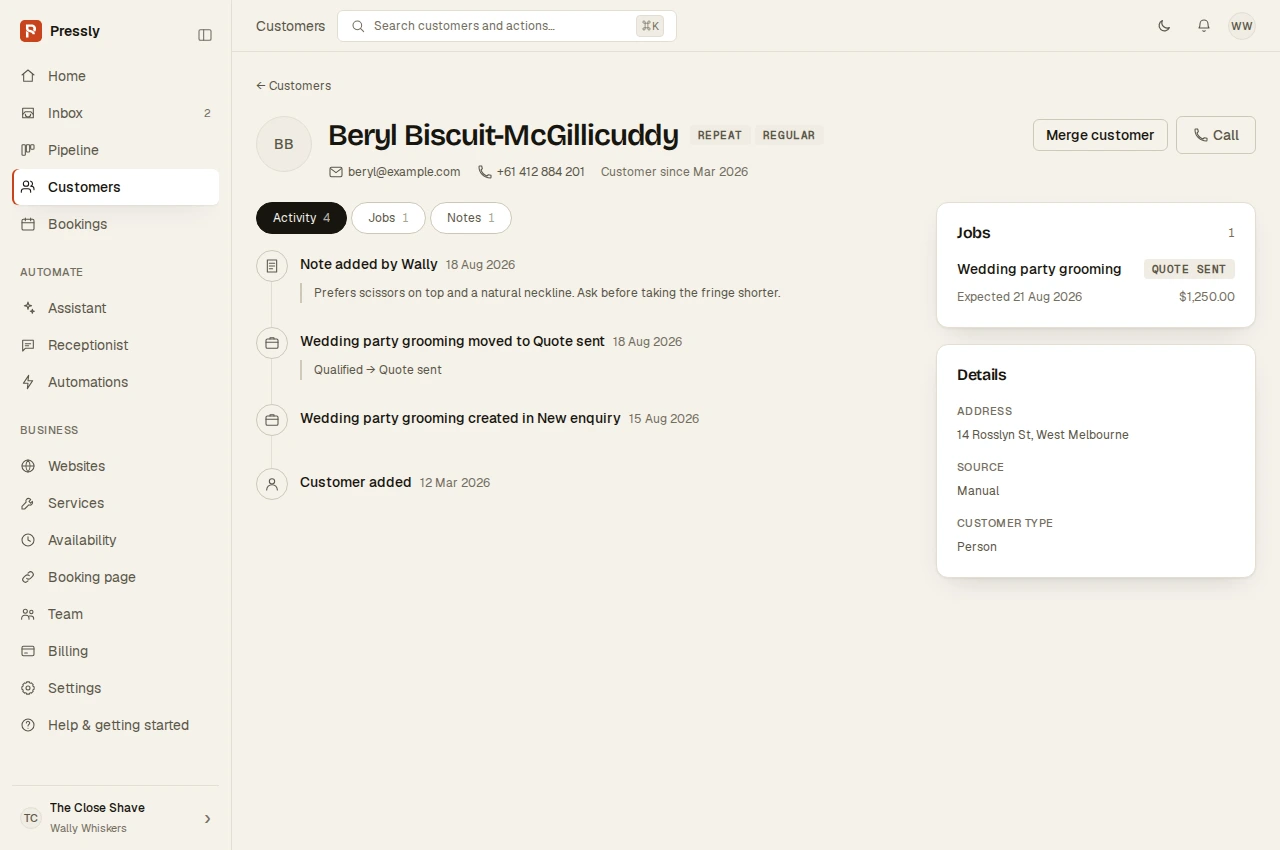This screenshot has height=850, width=1280.
Task: Click the Merge customer button
Action: click(1100, 135)
